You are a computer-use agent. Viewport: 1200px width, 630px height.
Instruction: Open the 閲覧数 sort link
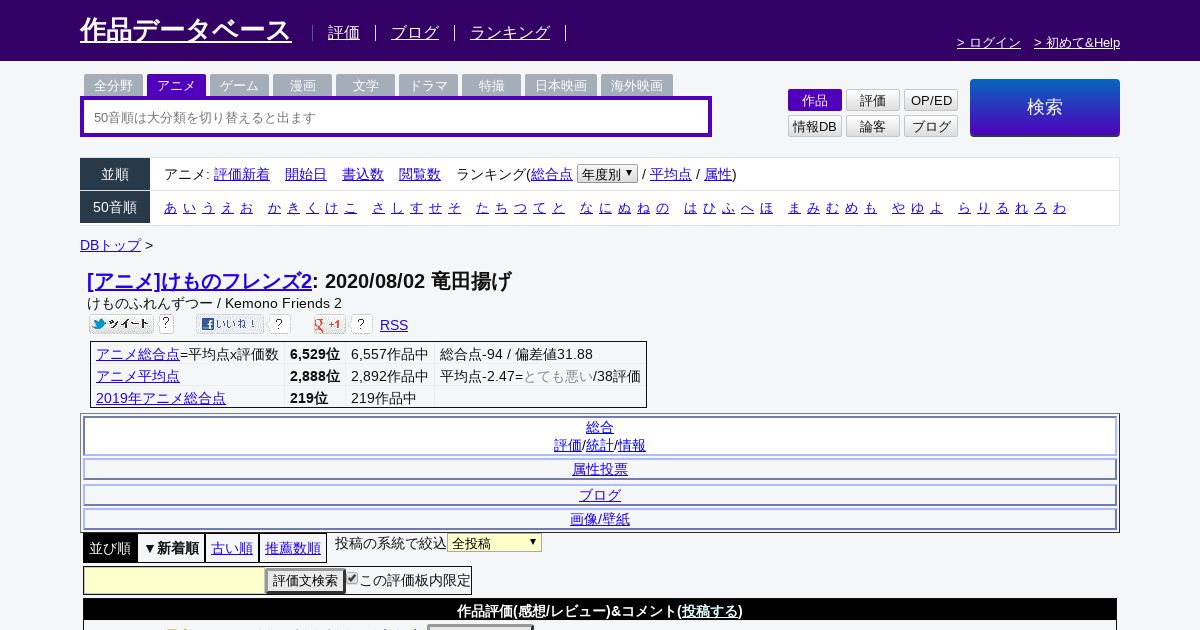click(420, 174)
